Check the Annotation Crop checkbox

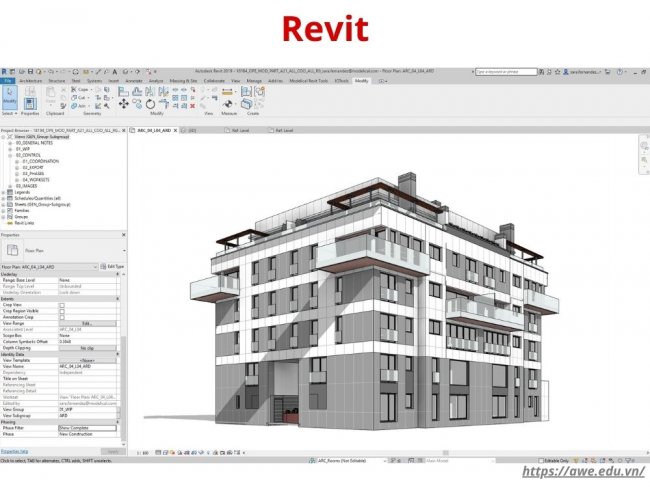pos(62,317)
